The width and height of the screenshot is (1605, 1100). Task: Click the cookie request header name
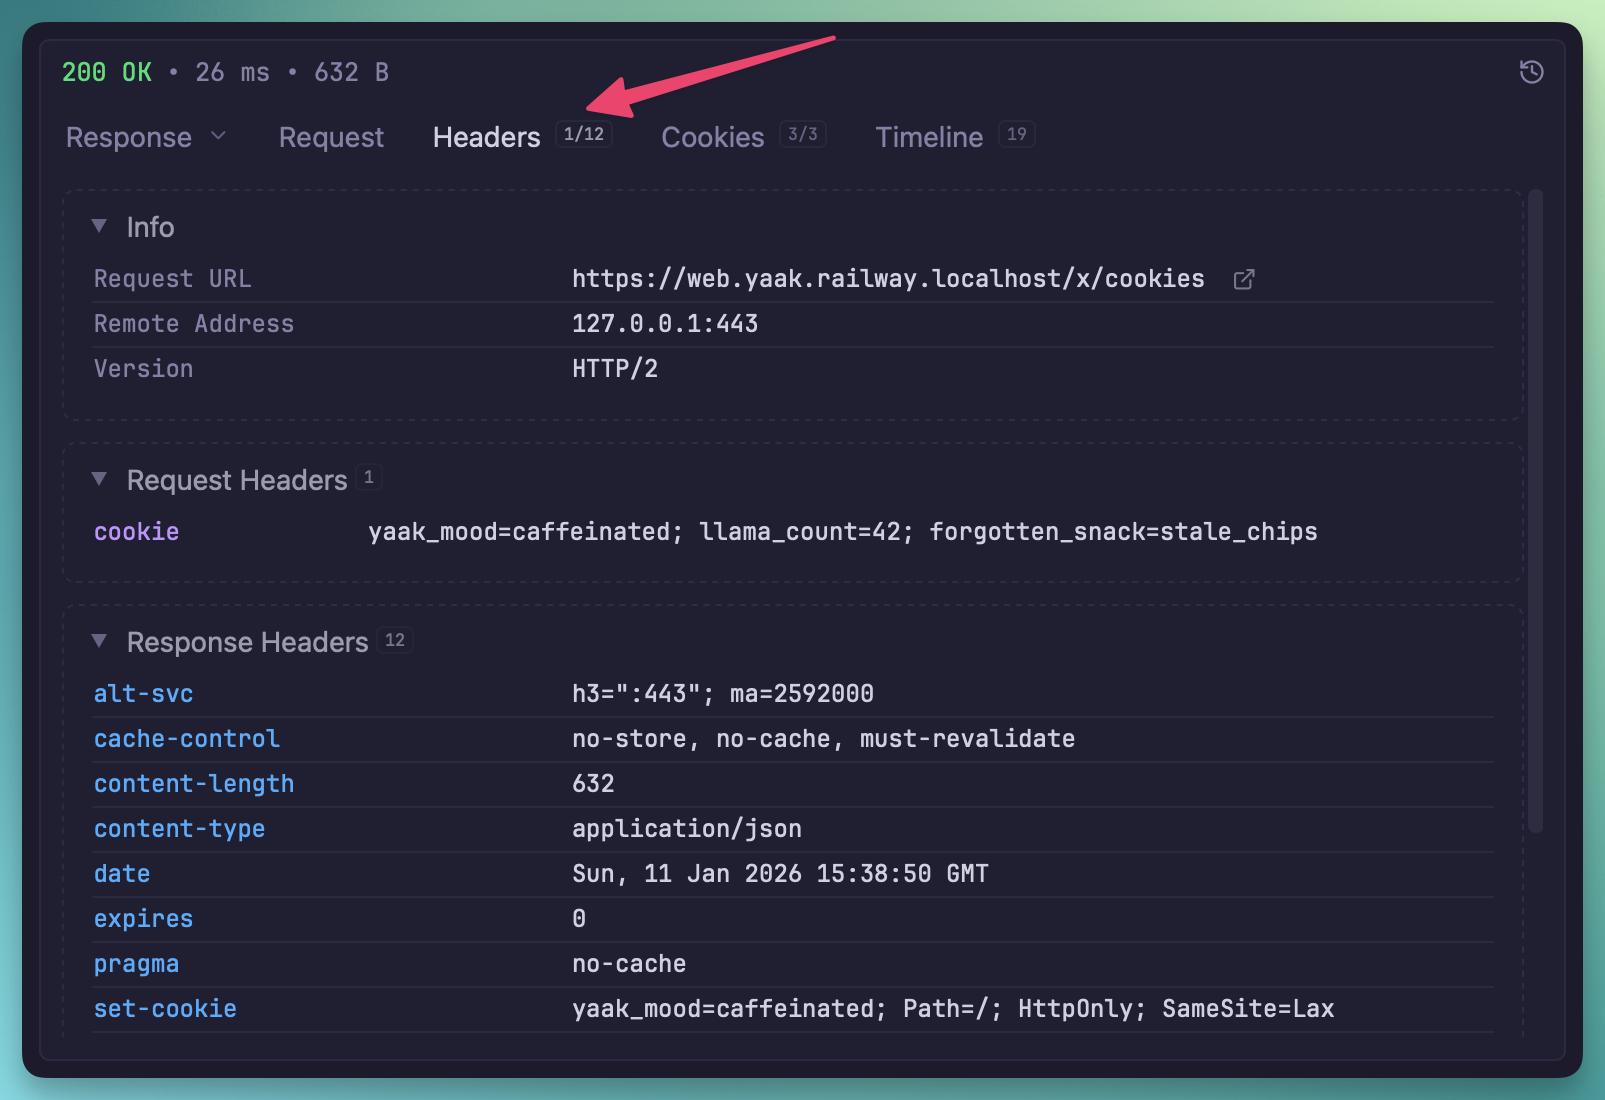point(136,532)
